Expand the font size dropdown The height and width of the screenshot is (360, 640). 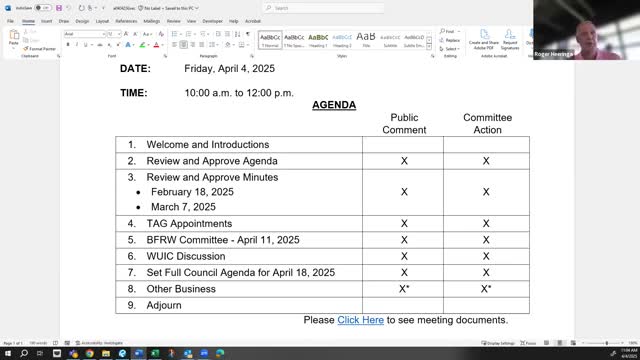pos(119,34)
